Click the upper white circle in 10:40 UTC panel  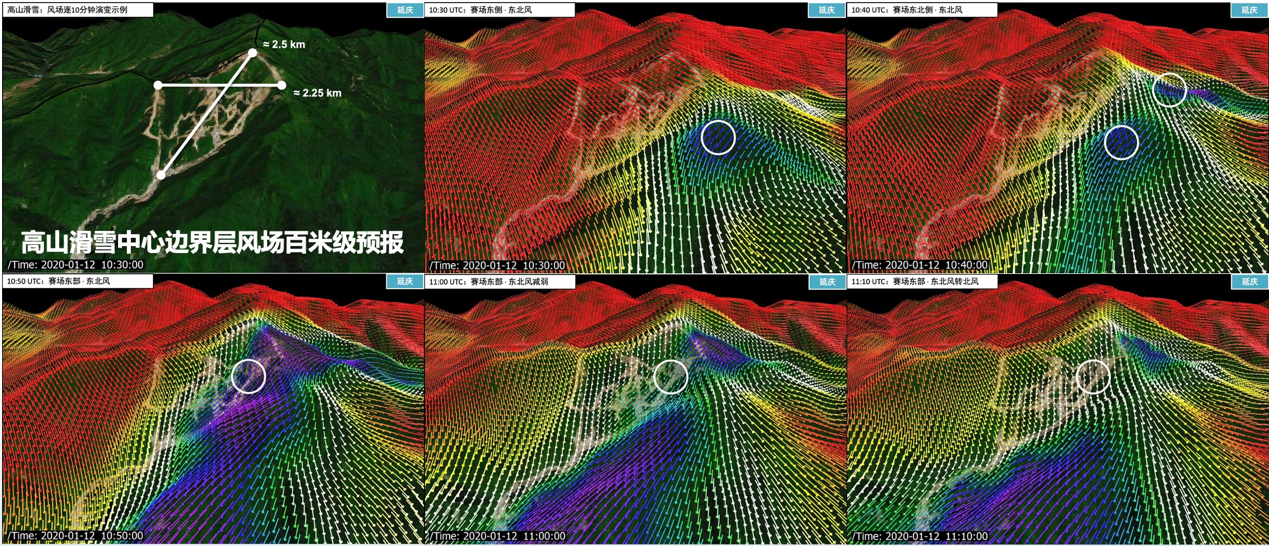pyautogui.click(x=1169, y=89)
